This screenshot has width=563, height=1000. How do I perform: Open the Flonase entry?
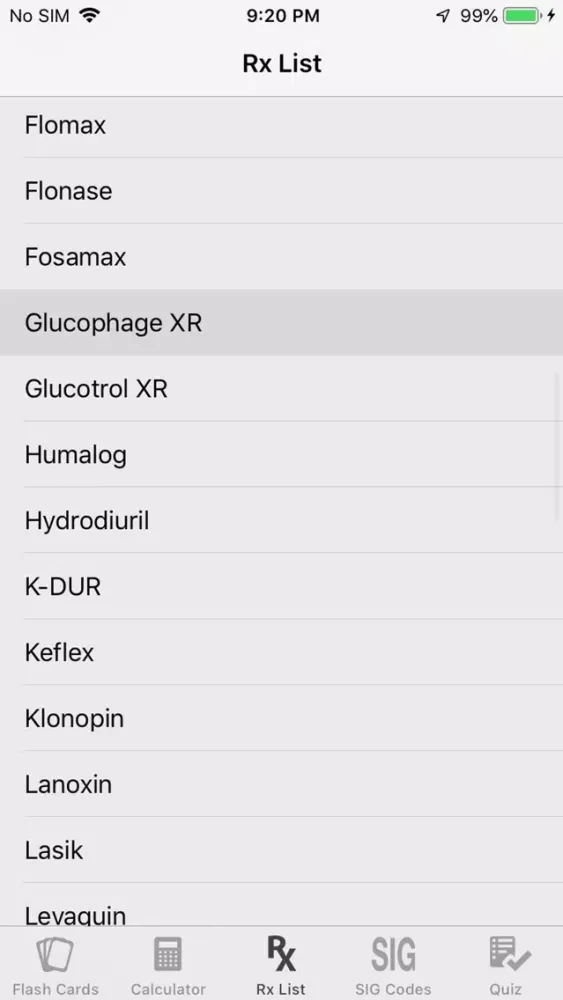(281, 191)
